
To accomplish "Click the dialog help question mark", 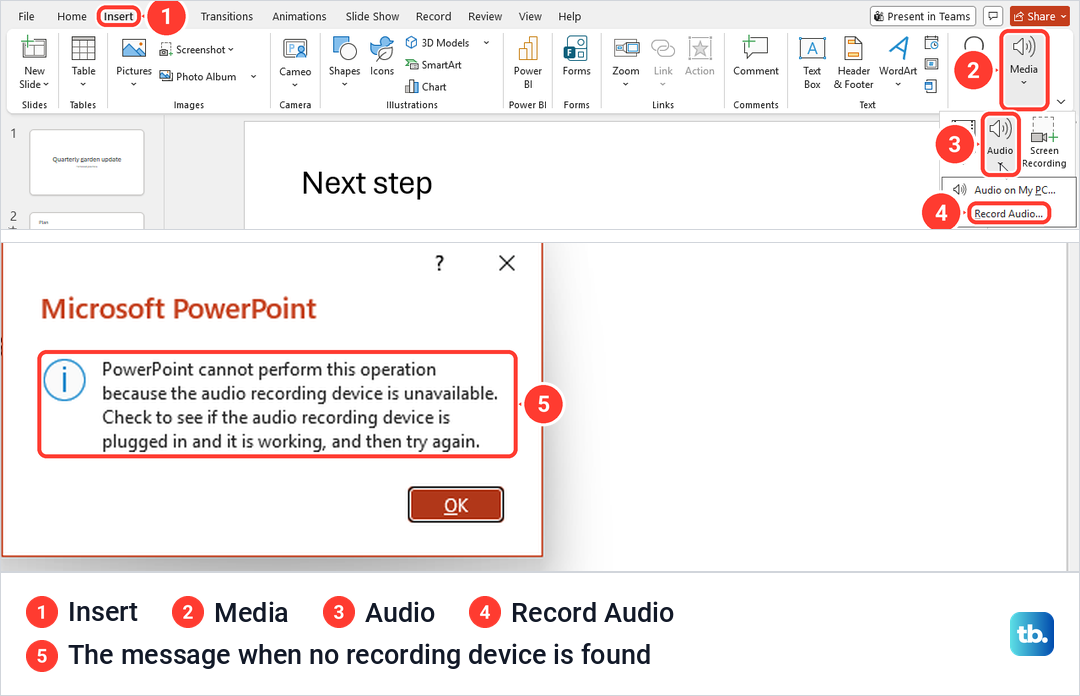I will [x=439, y=263].
